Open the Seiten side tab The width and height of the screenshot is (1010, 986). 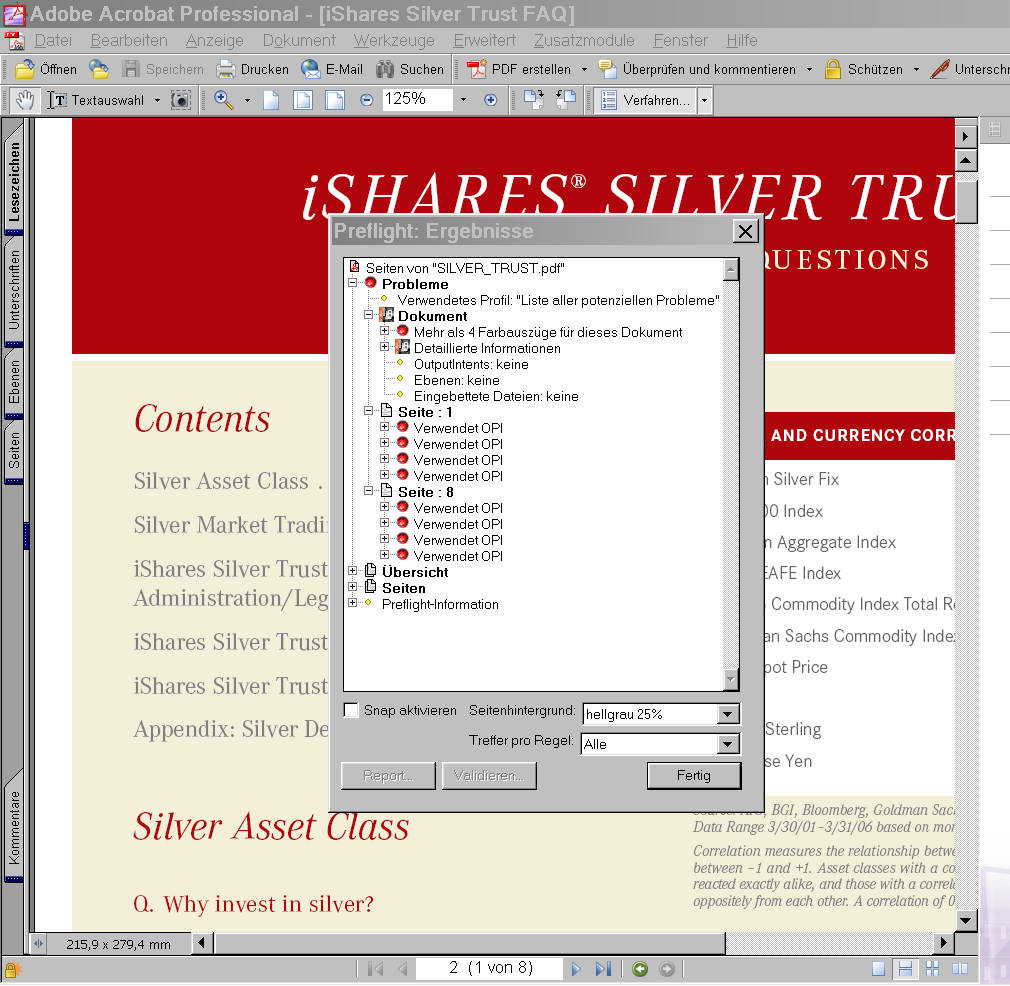[14, 450]
